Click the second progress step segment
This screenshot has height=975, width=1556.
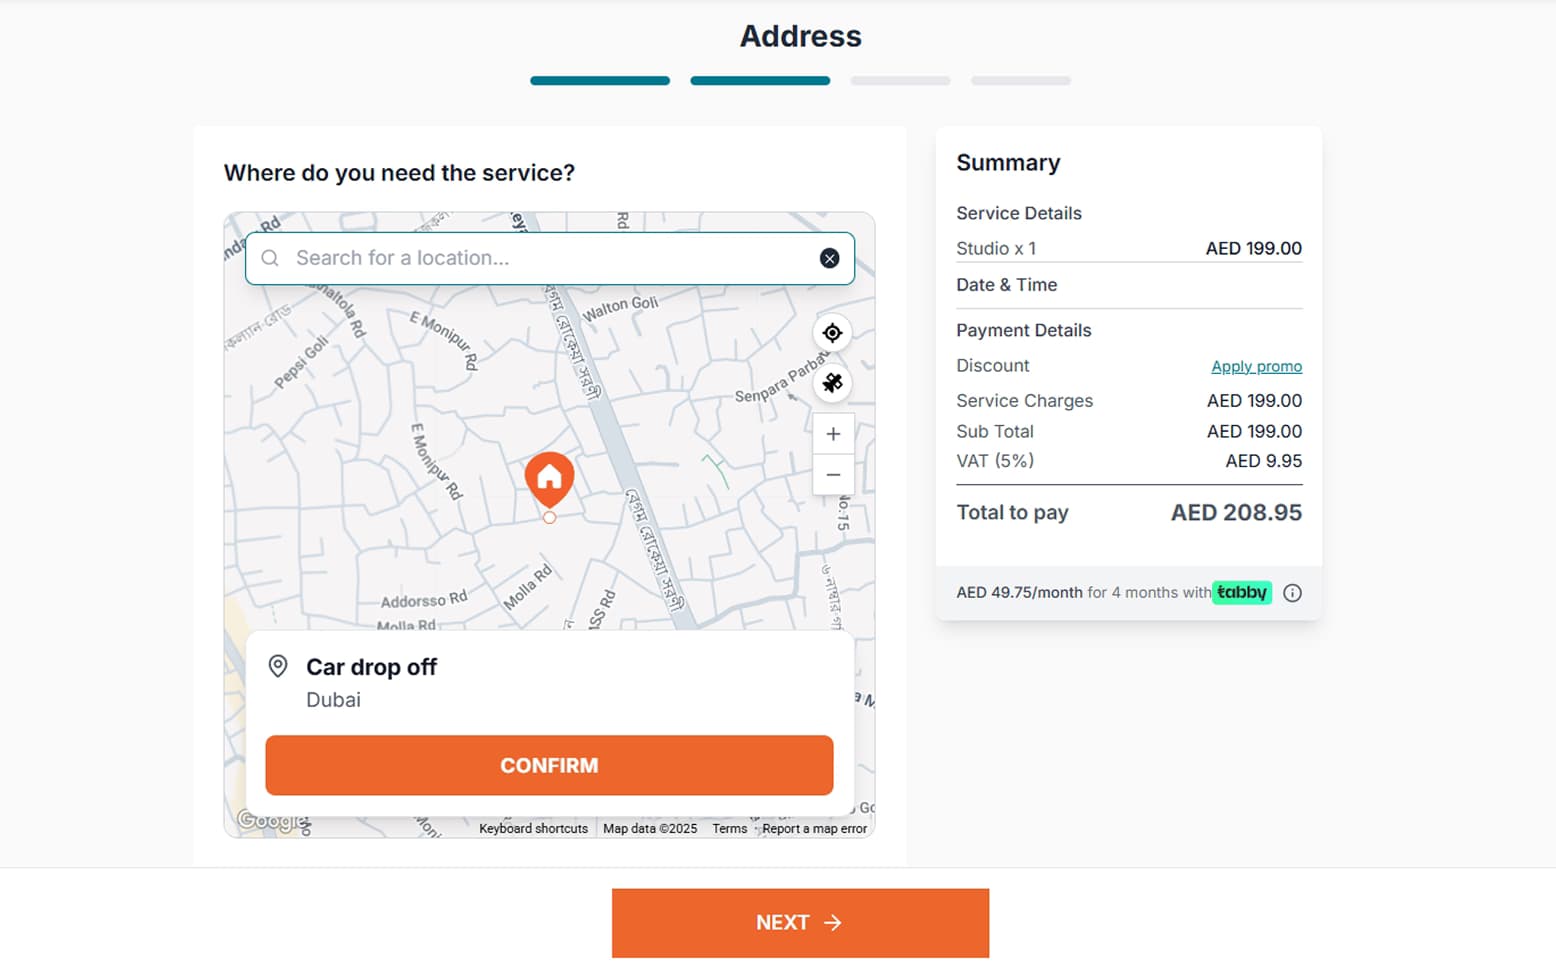759,80
